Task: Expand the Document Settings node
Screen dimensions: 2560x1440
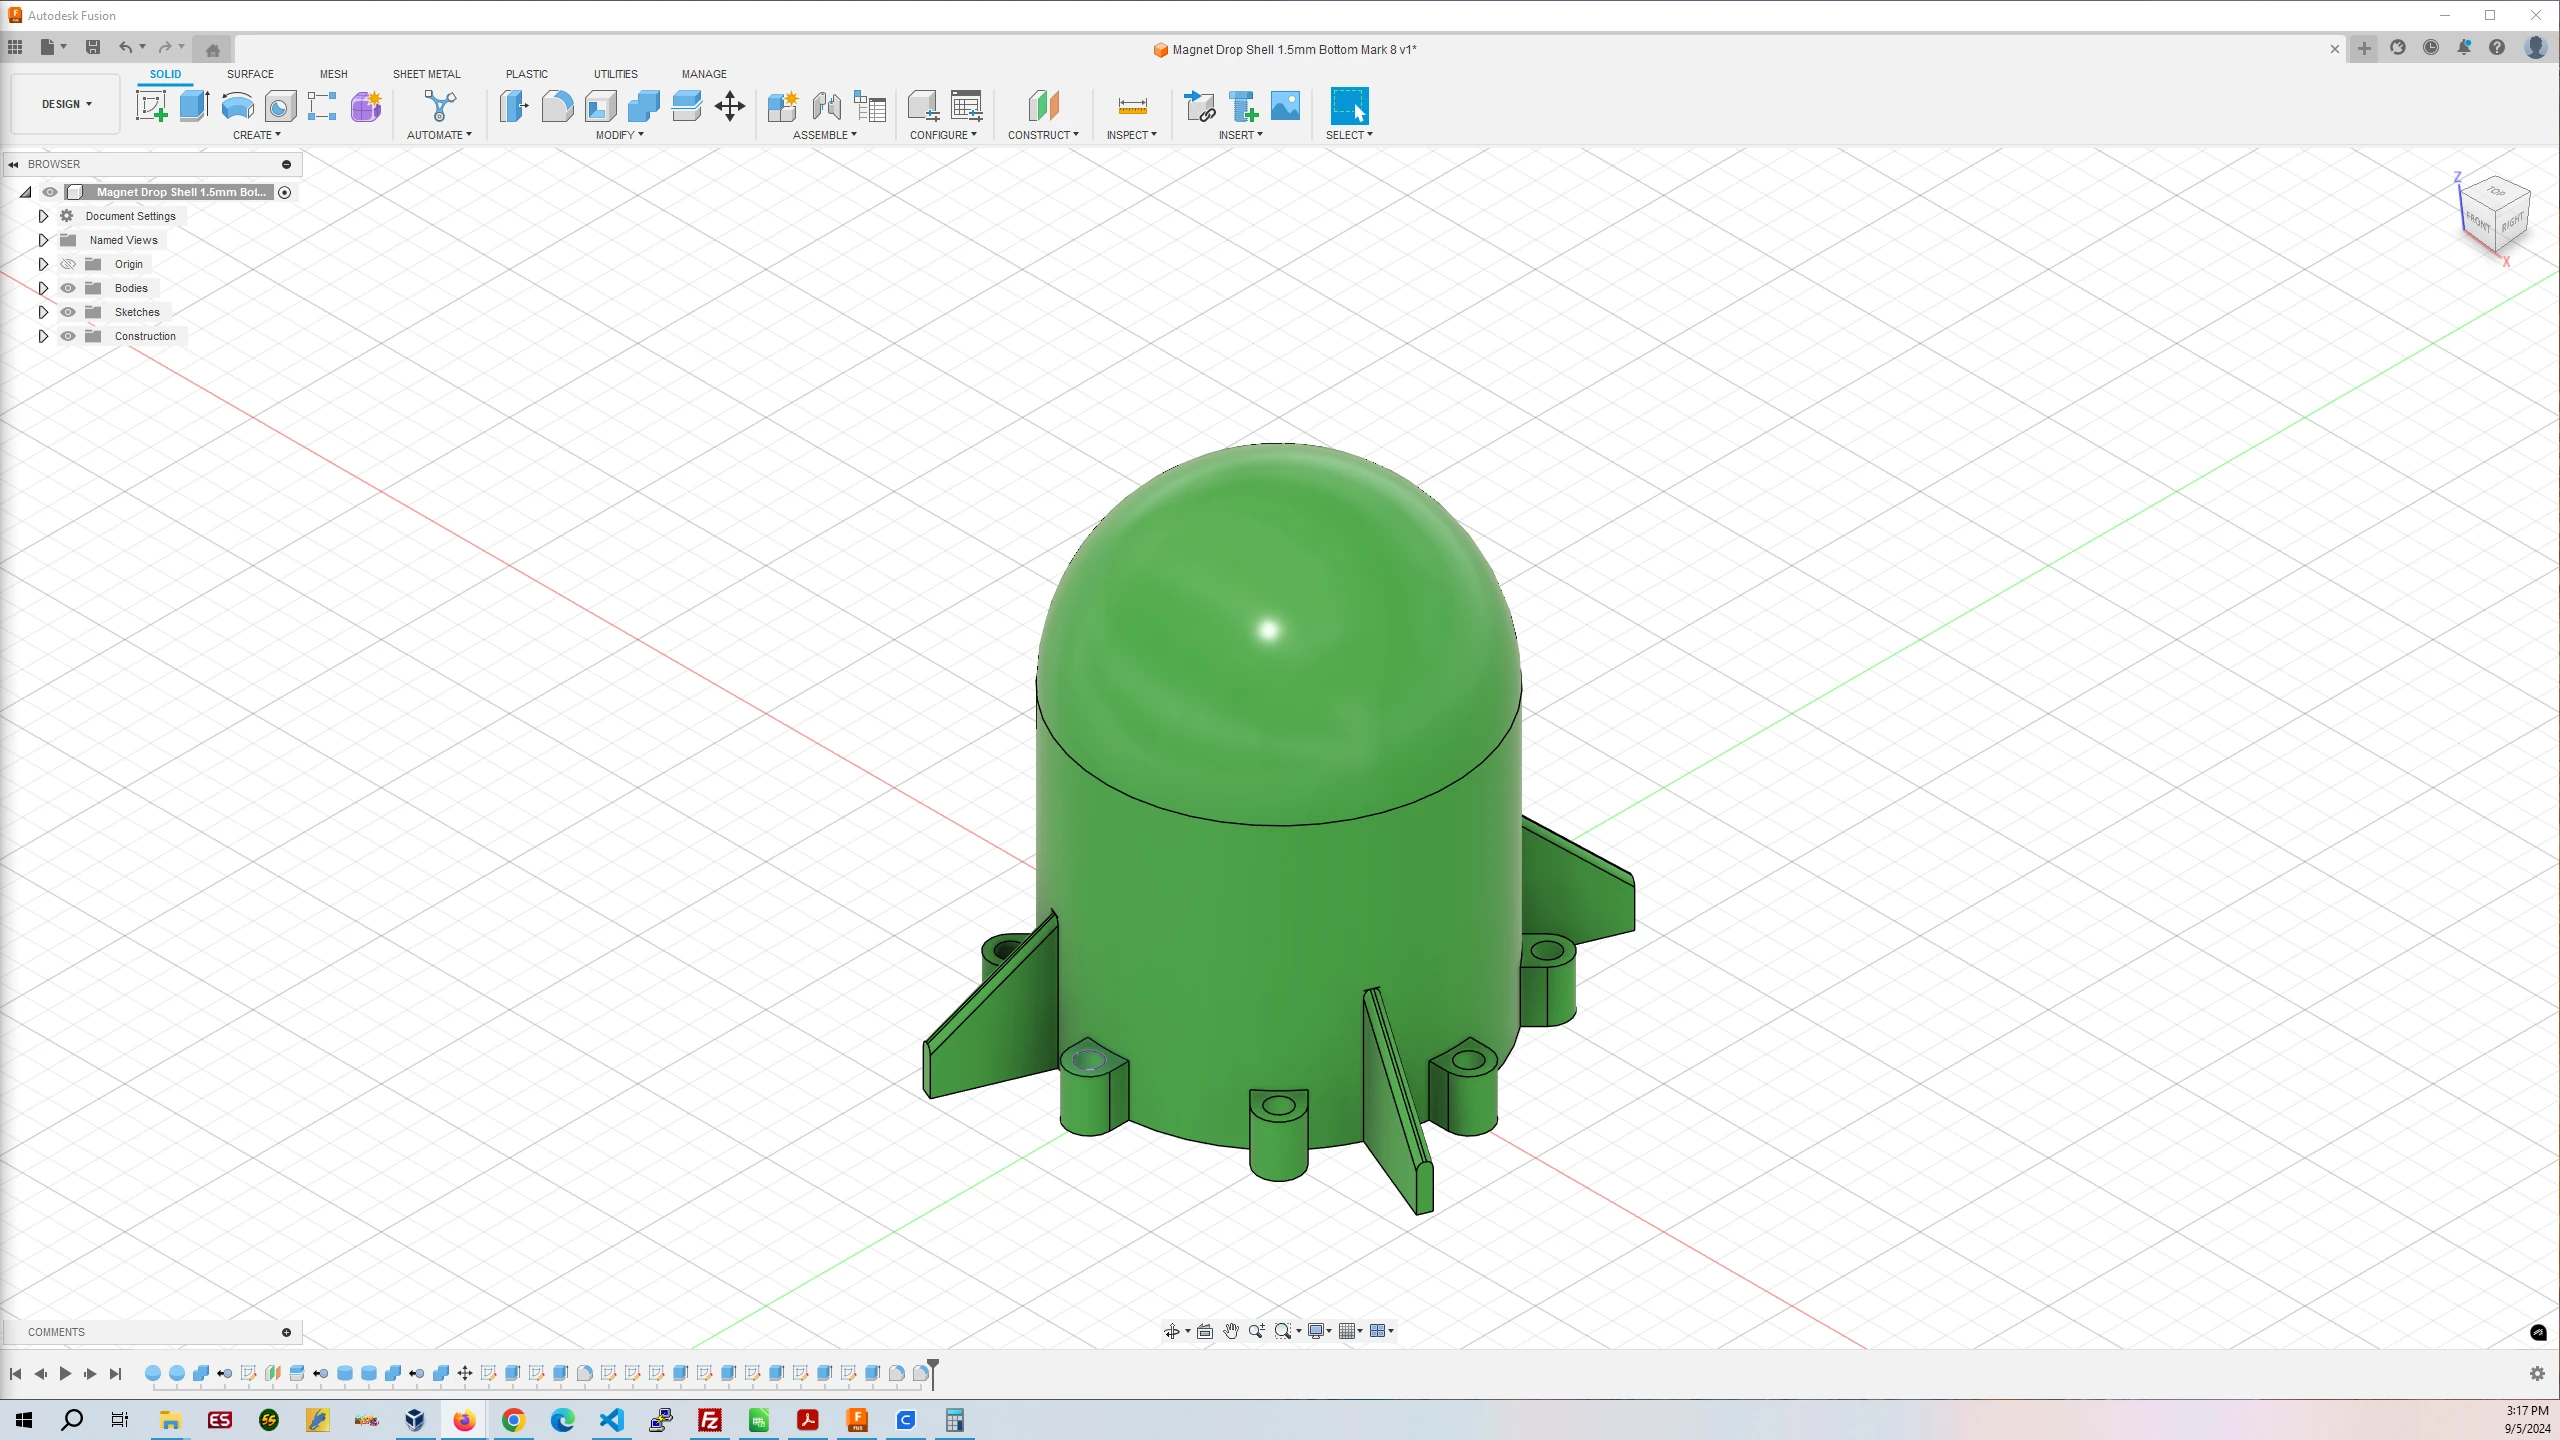Action: pos(43,216)
